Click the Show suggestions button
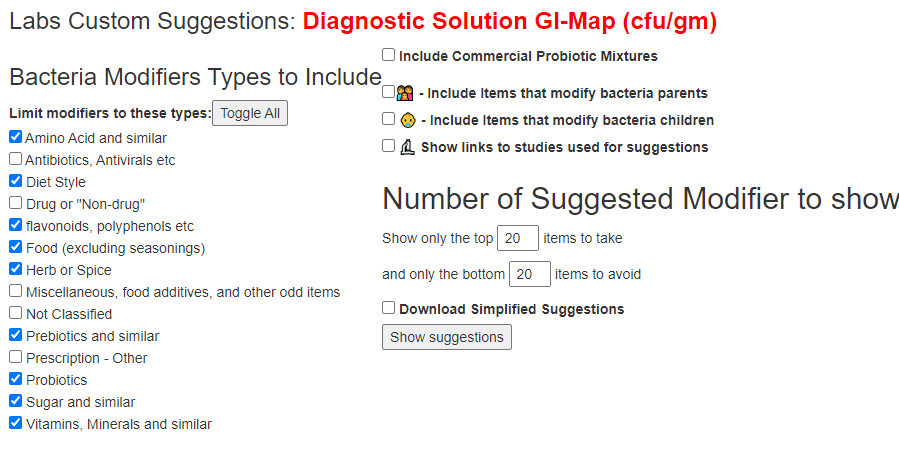 click(x=447, y=337)
